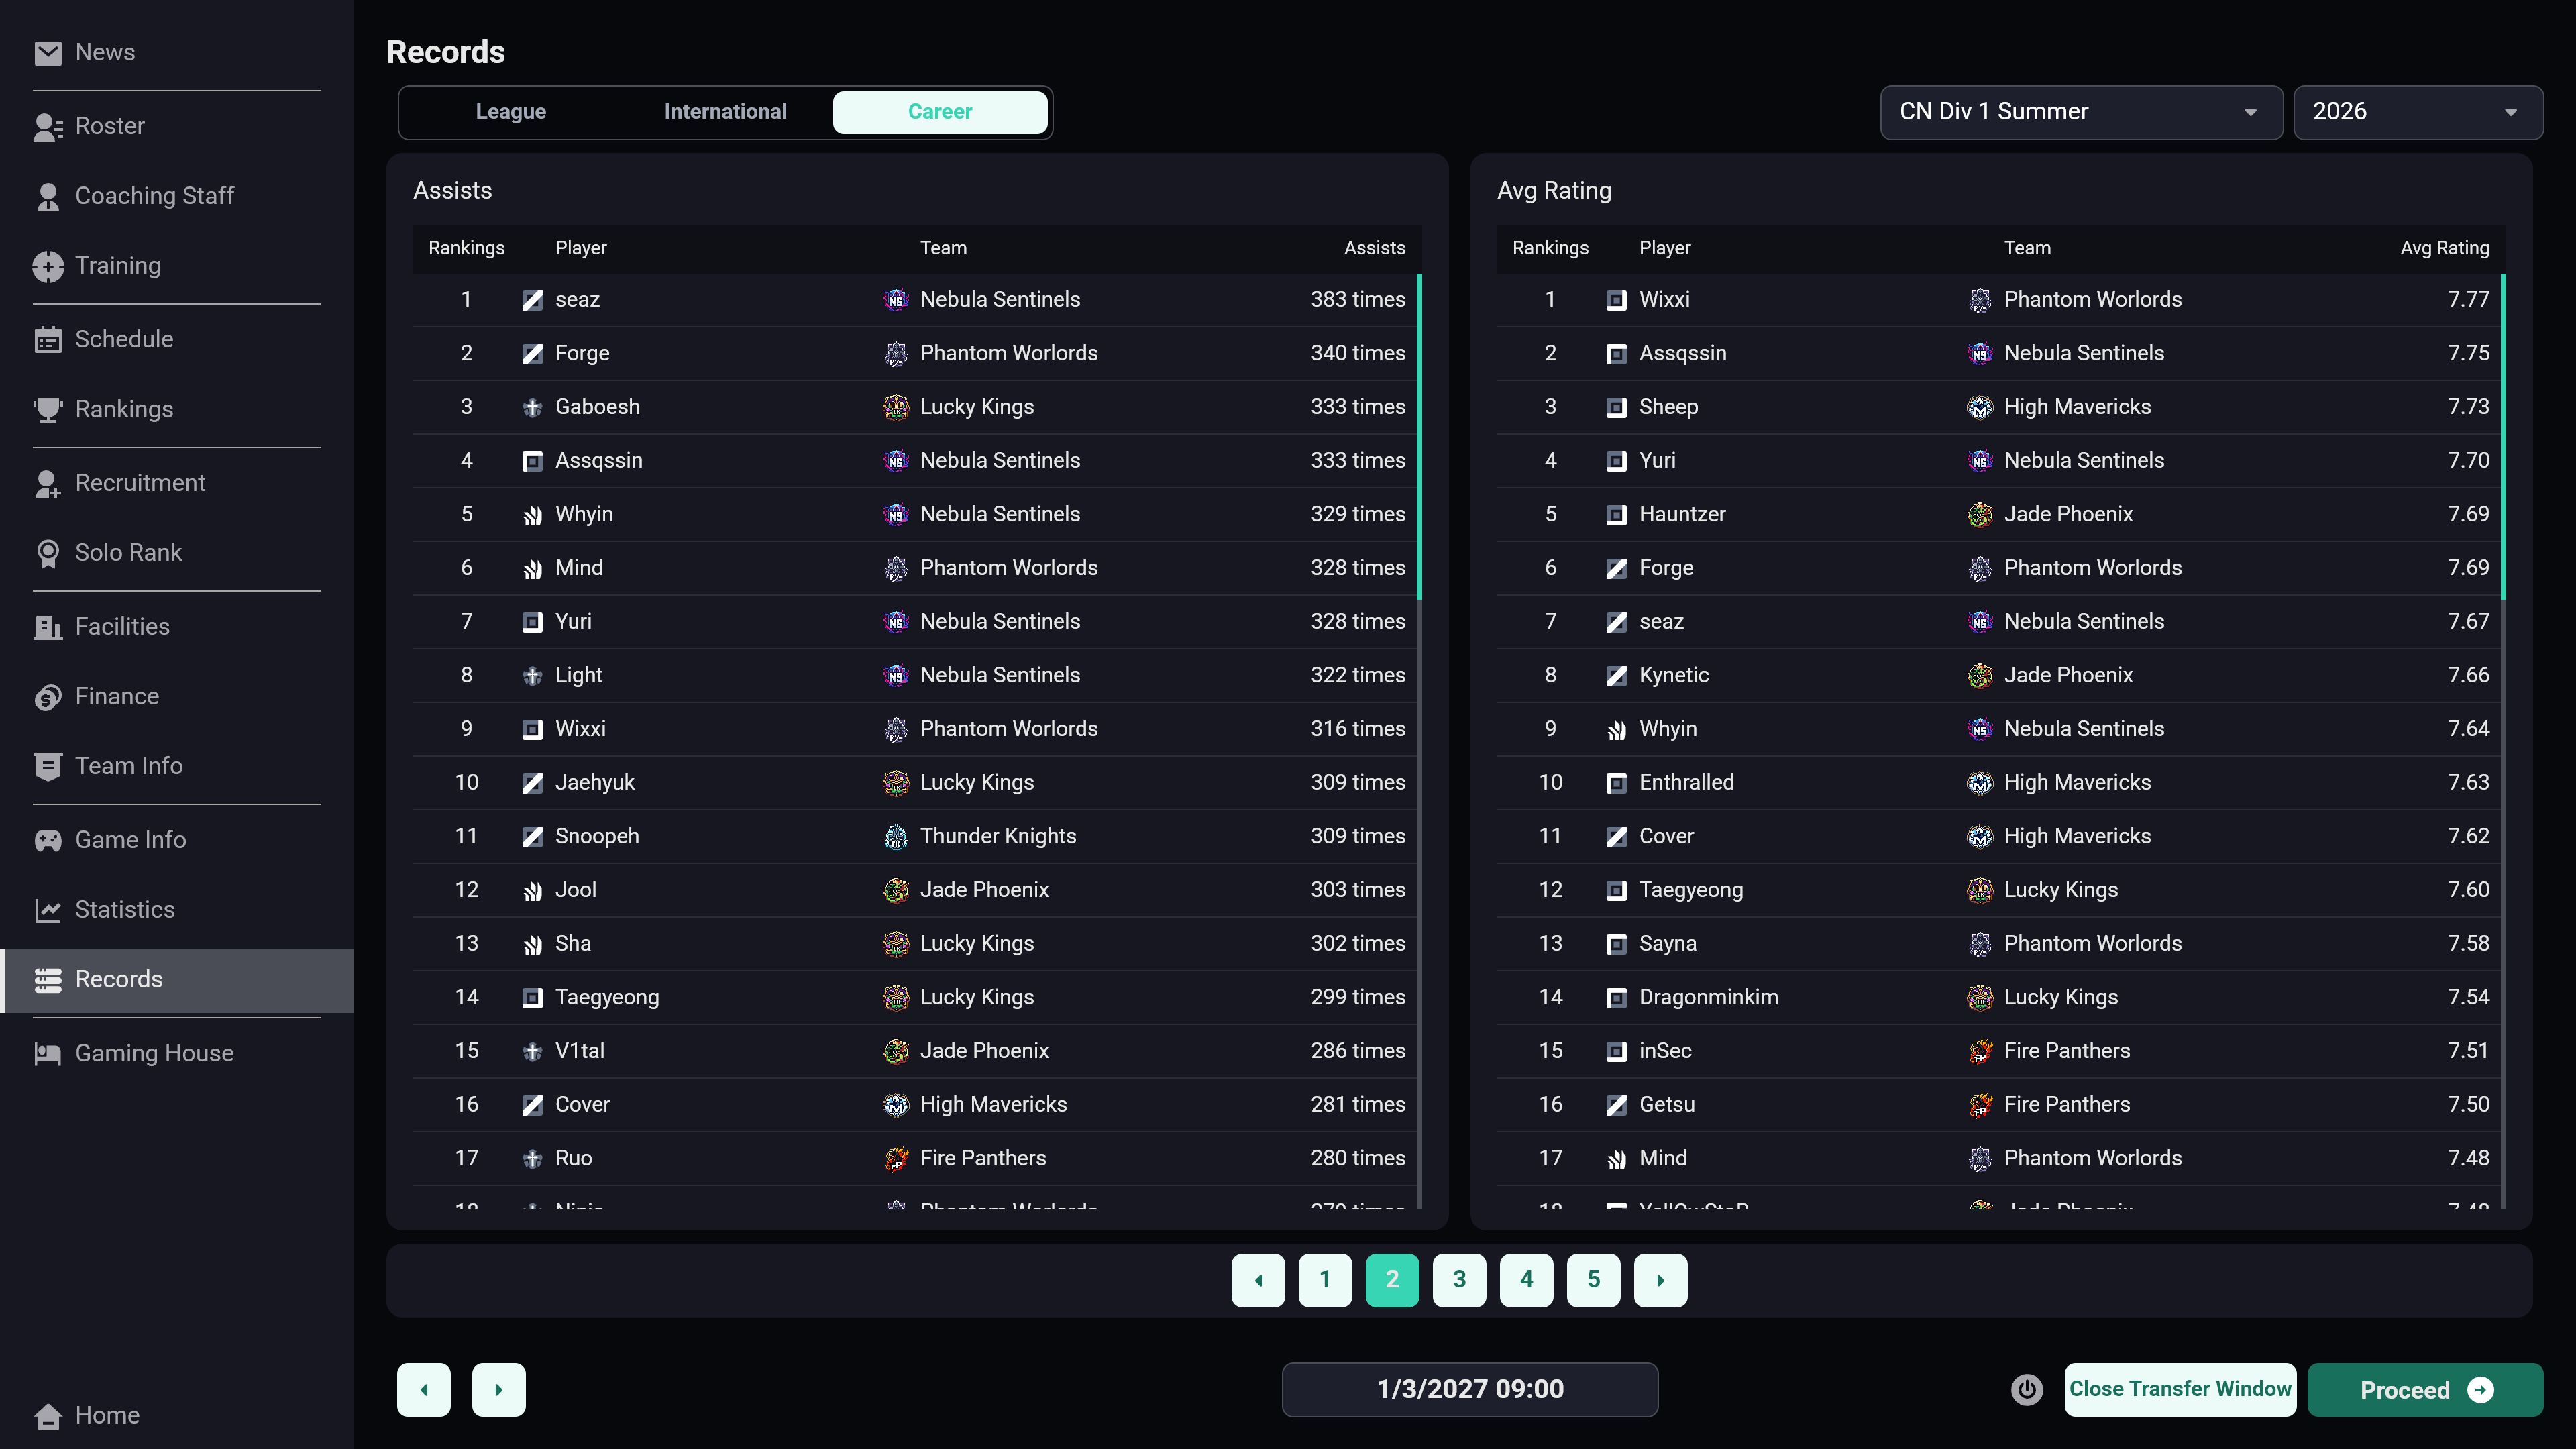Select the International tab
This screenshot has height=1449, width=2576.
pyautogui.click(x=725, y=112)
